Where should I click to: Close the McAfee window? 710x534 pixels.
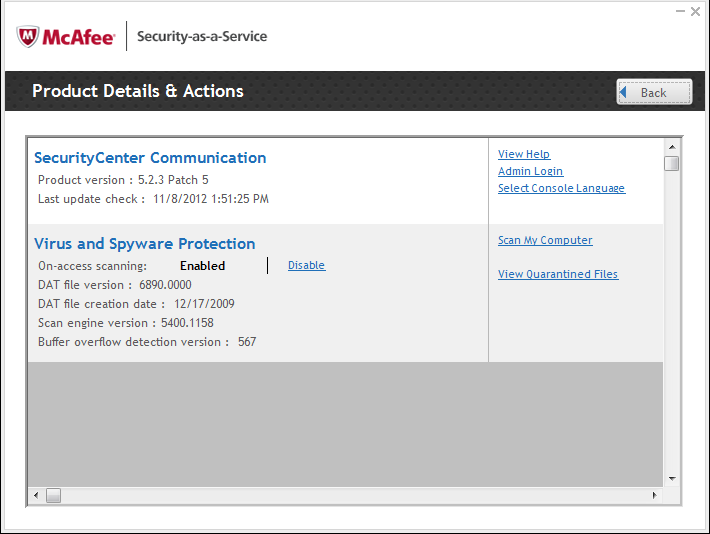pyautogui.click(x=695, y=11)
